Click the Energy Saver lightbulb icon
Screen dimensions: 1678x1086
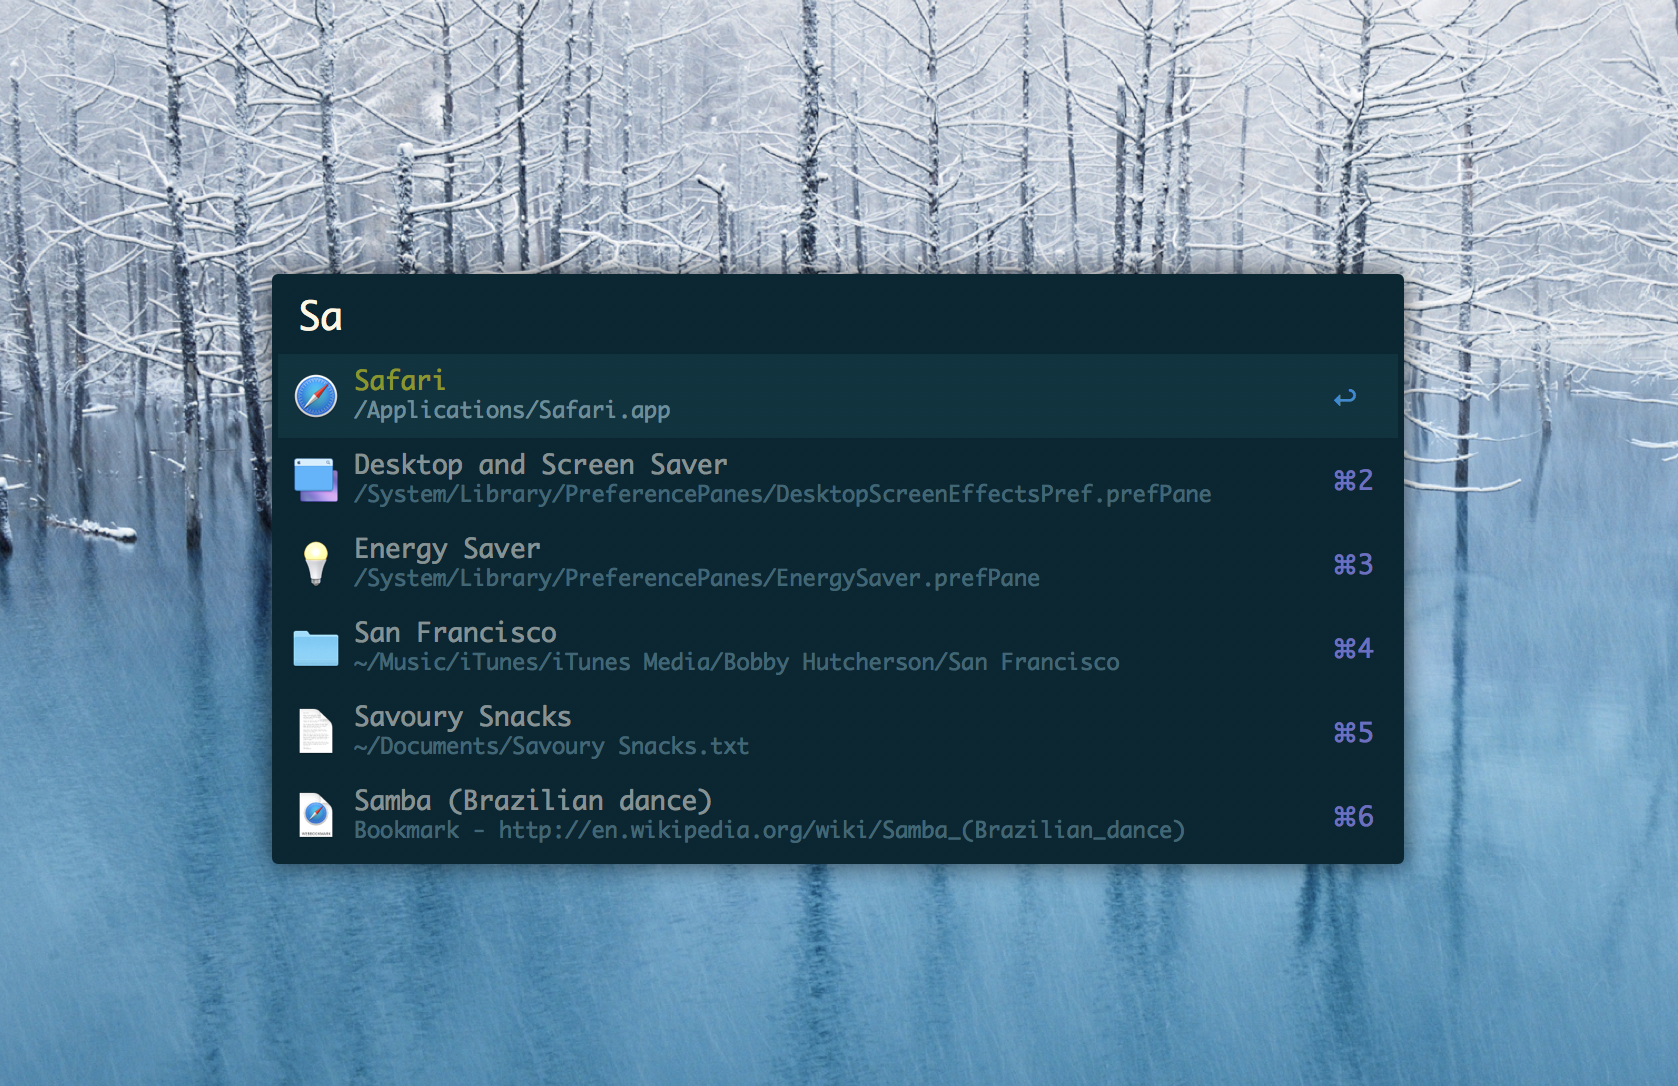[x=316, y=564]
